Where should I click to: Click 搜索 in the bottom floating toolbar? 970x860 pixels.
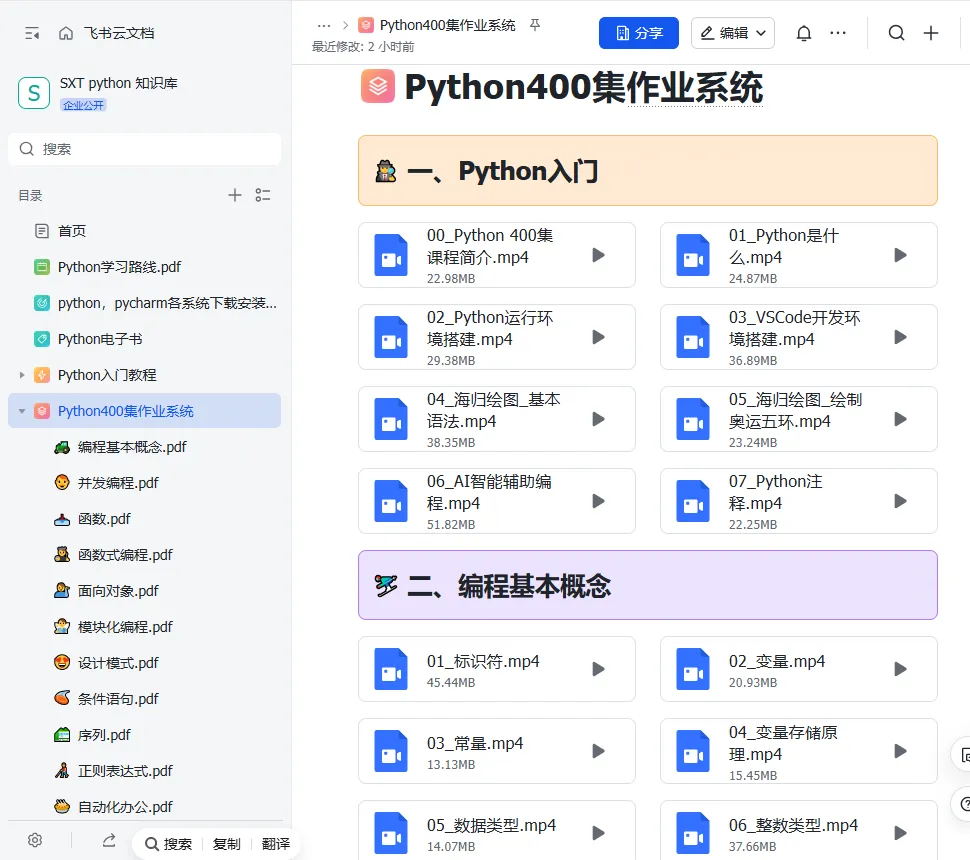tap(168, 844)
